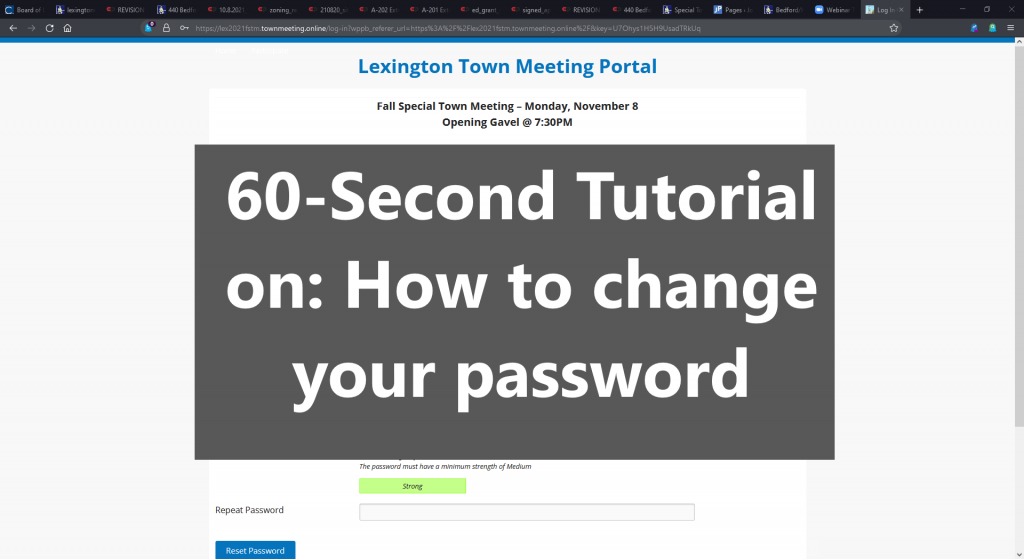Open the browser home page

click(67, 28)
